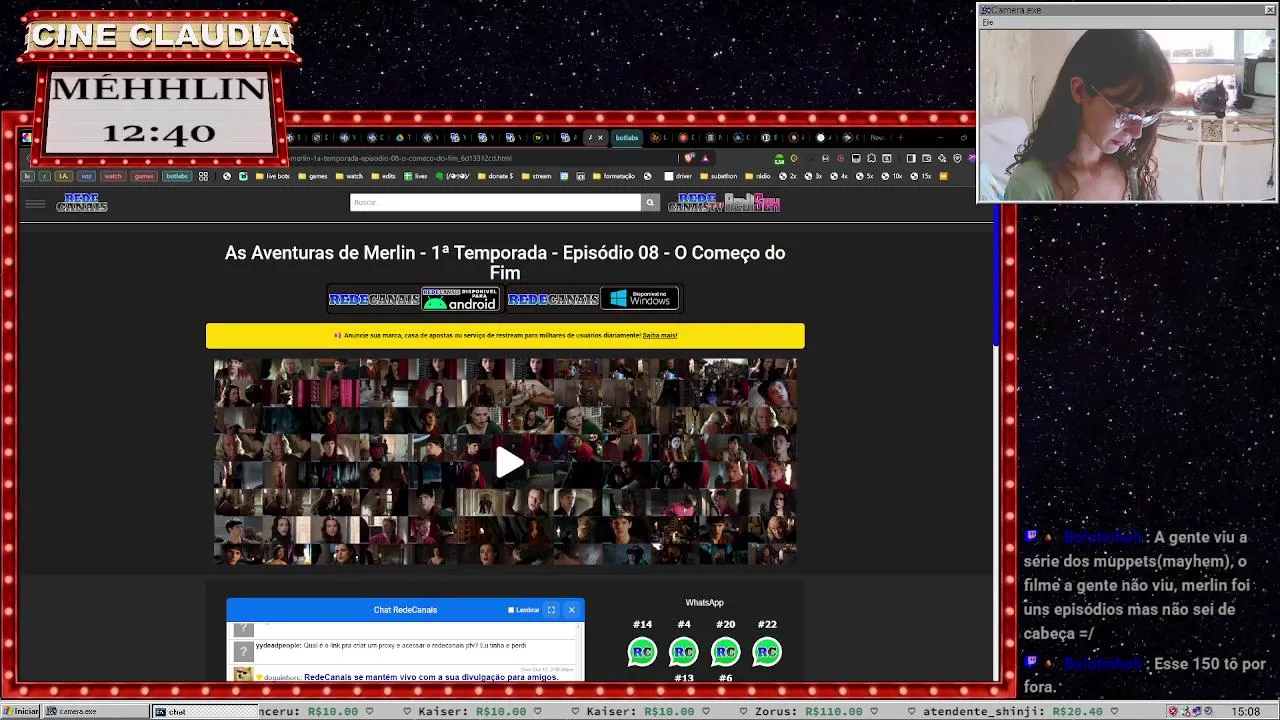Select the botlabs chip in bookmarks bar
The image size is (1280, 720).
(x=177, y=176)
